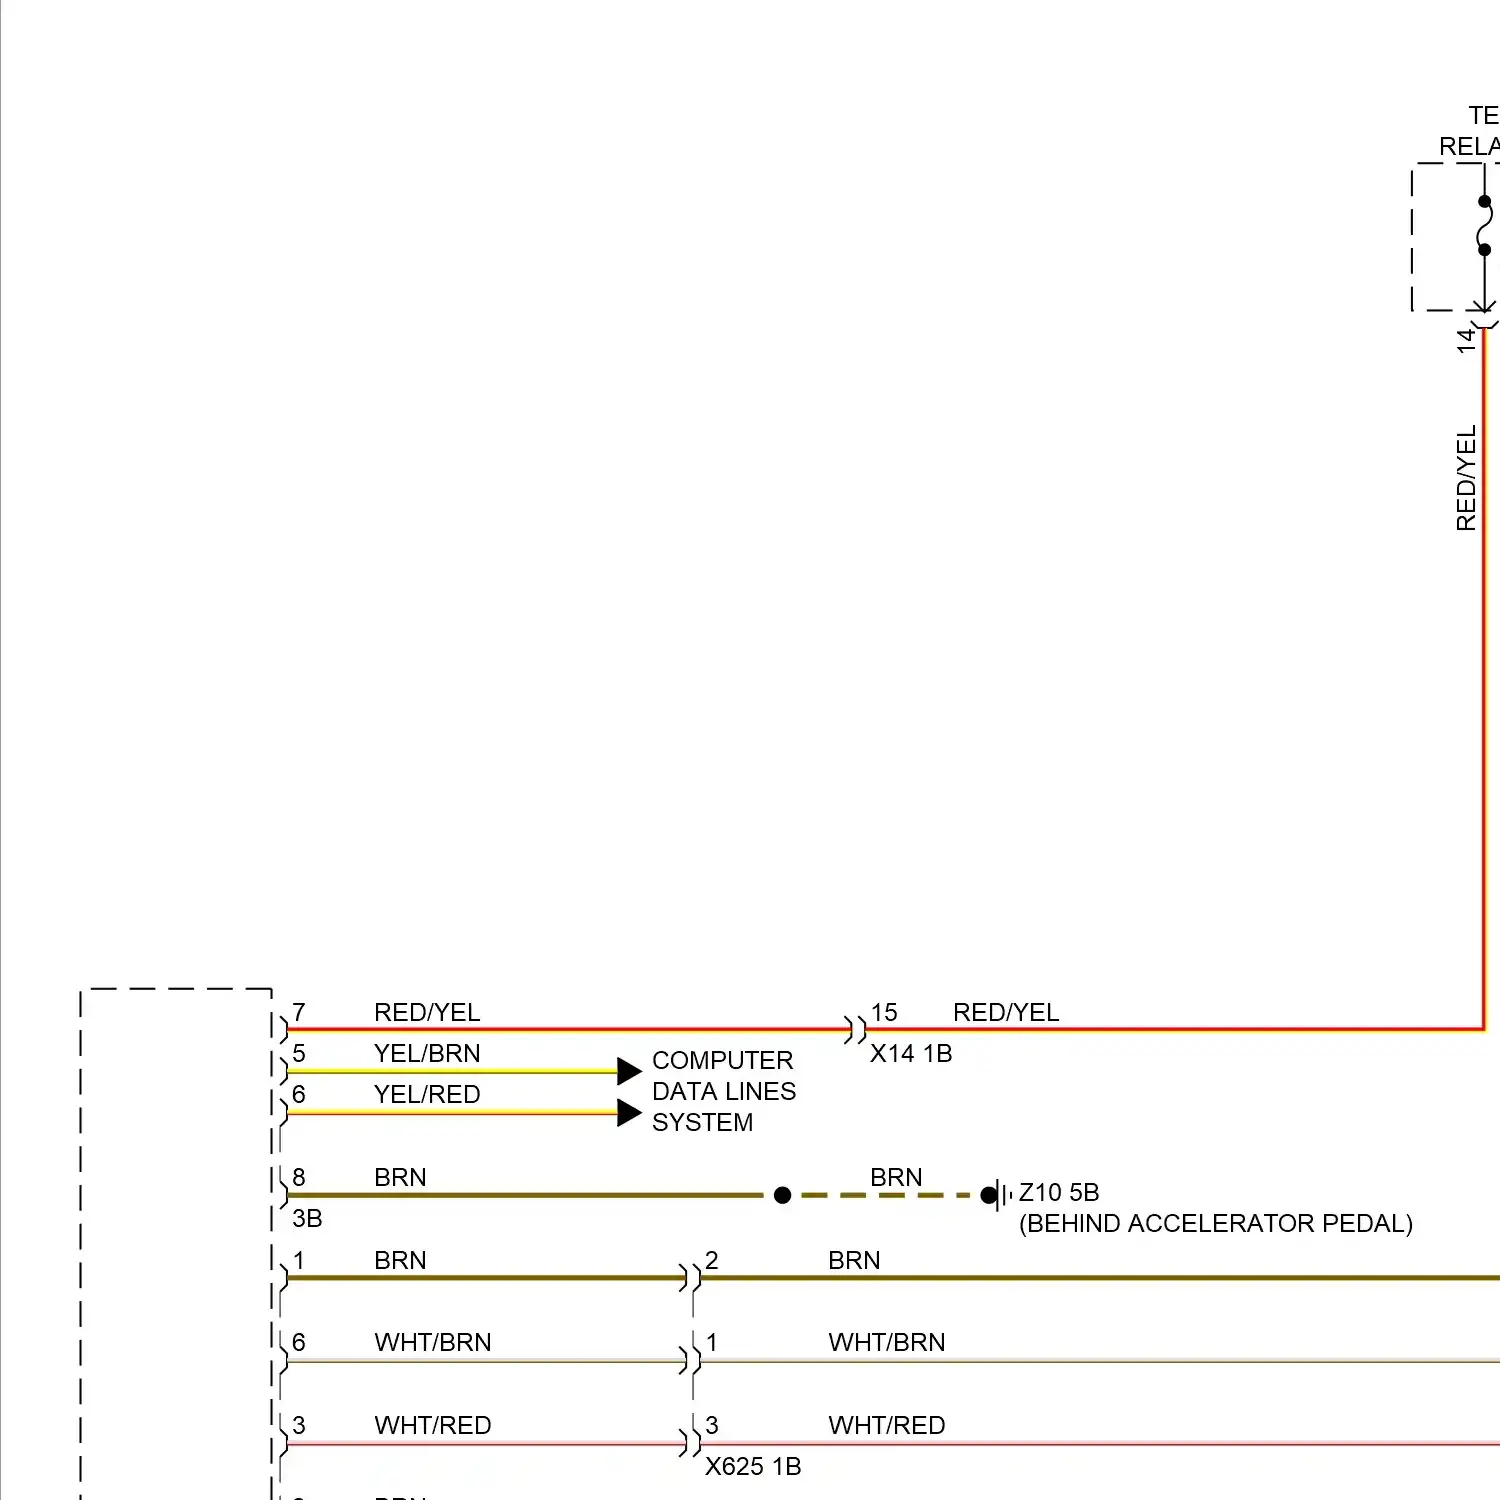Click the BRN label beside pin 1

coord(400,1260)
